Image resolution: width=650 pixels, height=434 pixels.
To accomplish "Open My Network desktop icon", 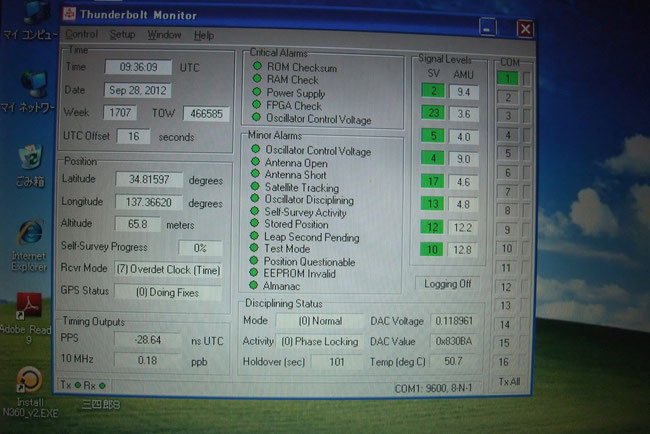I will [28, 85].
